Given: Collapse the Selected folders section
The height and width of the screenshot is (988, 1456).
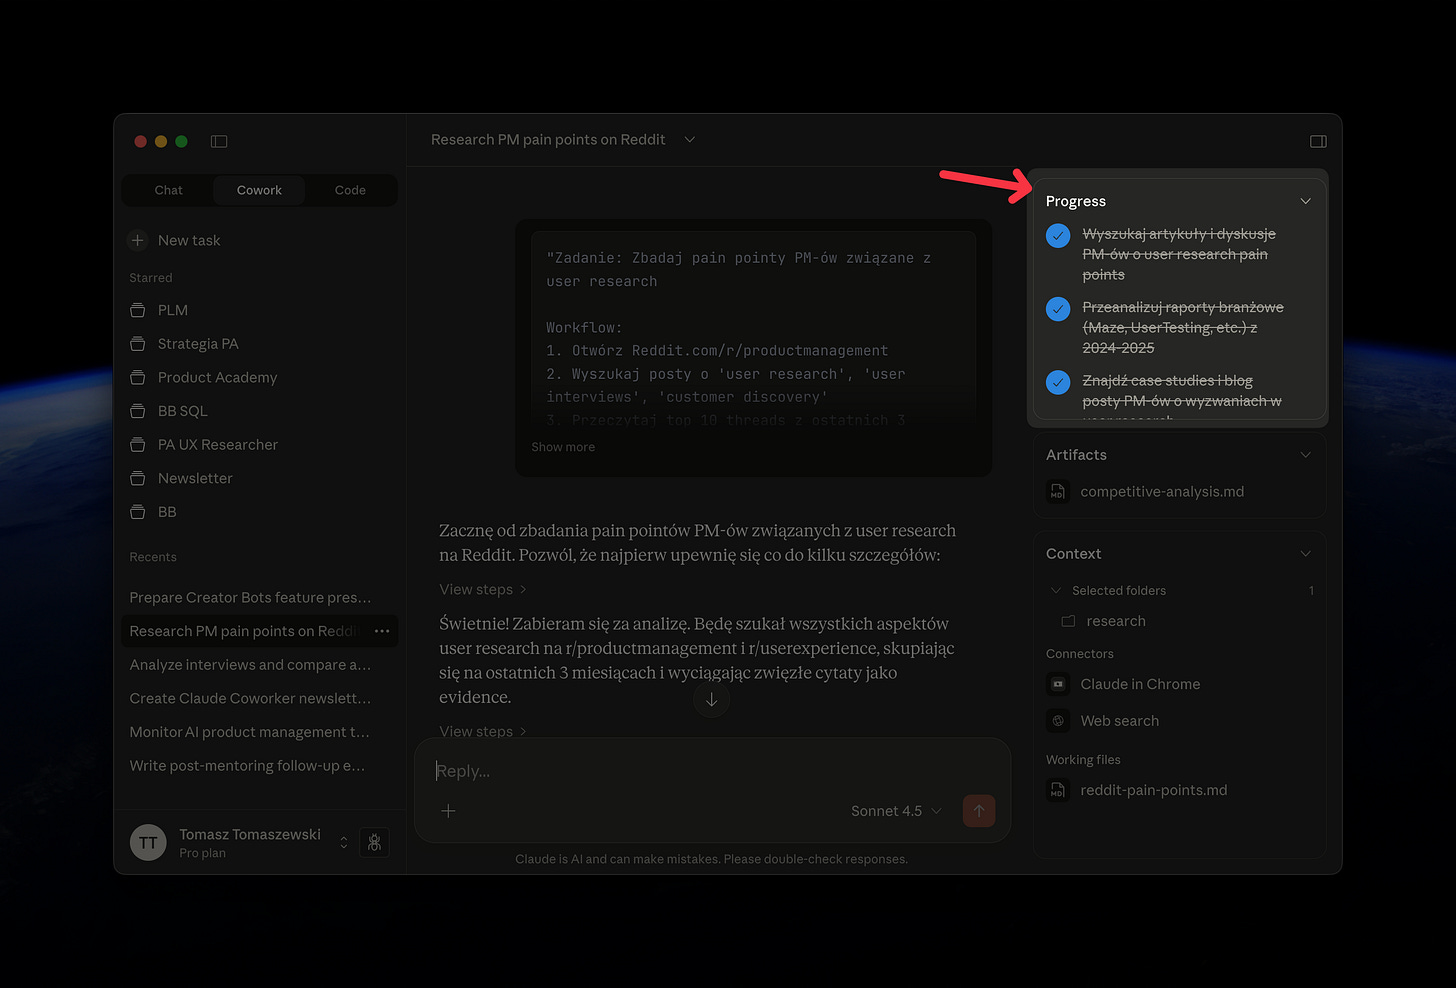Looking at the screenshot, I should (x=1056, y=591).
